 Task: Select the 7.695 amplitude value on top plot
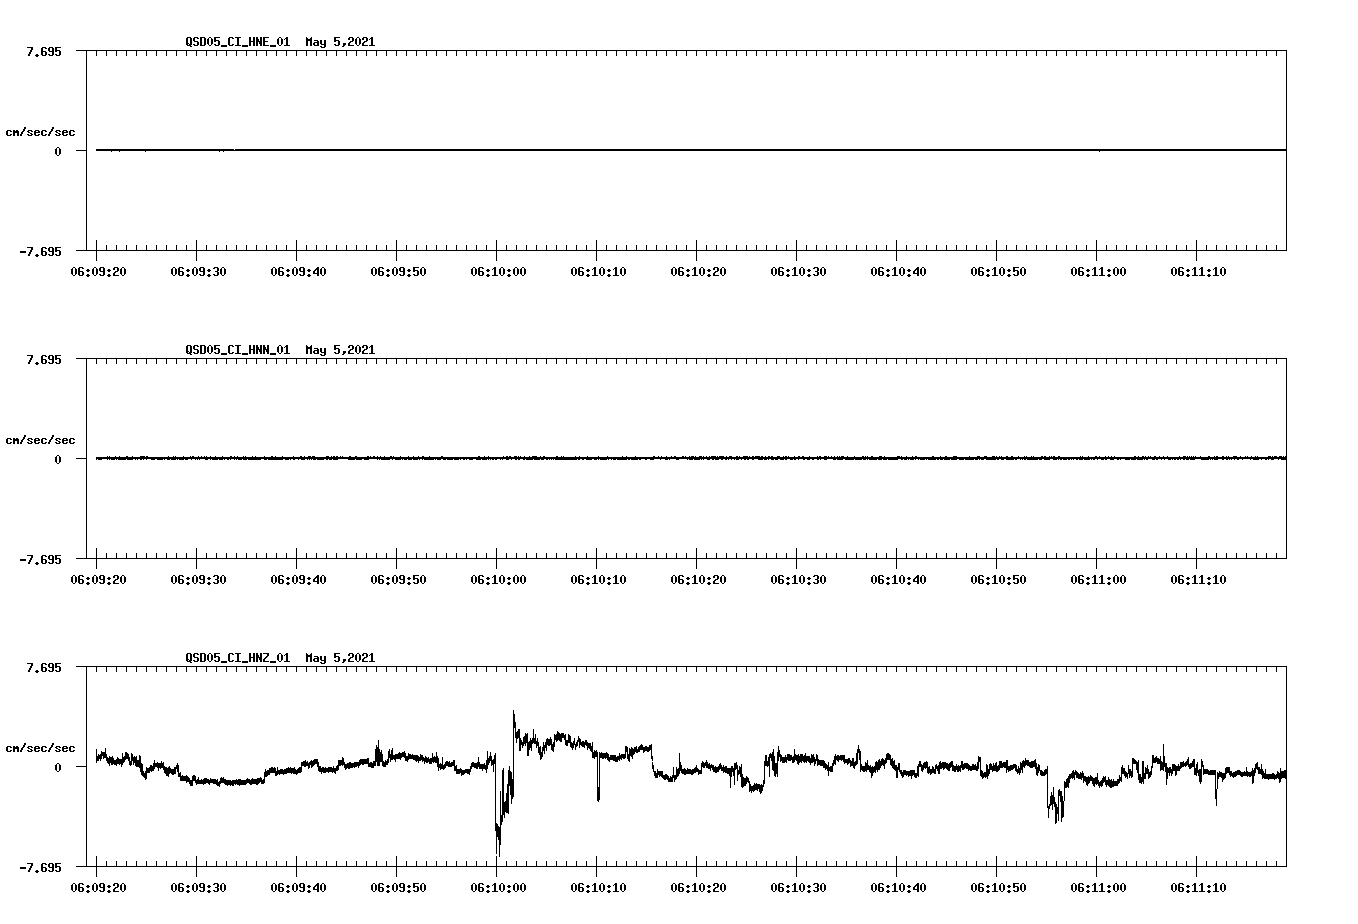coord(44,49)
